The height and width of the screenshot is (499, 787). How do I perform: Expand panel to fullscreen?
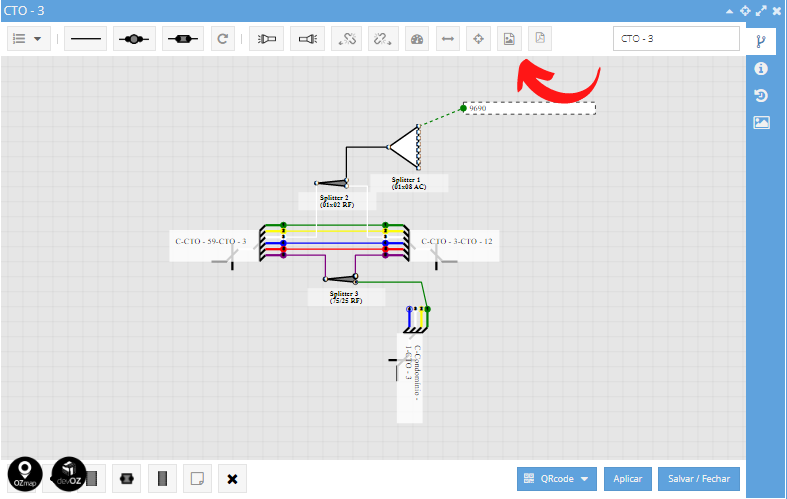click(x=761, y=11)
